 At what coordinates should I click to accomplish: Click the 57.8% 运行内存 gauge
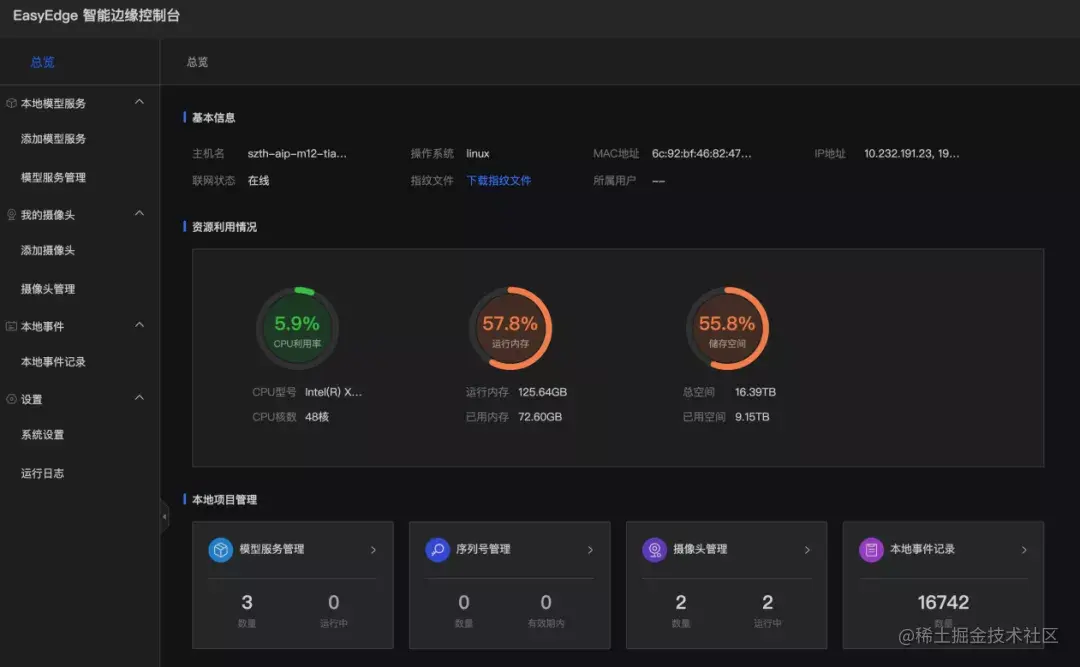[x=510, y=329]
